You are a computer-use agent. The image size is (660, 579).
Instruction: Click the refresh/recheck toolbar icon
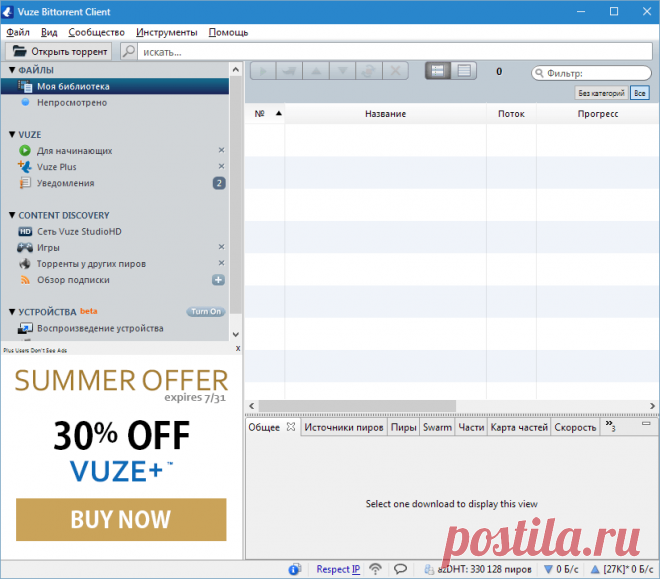[369, 71]
